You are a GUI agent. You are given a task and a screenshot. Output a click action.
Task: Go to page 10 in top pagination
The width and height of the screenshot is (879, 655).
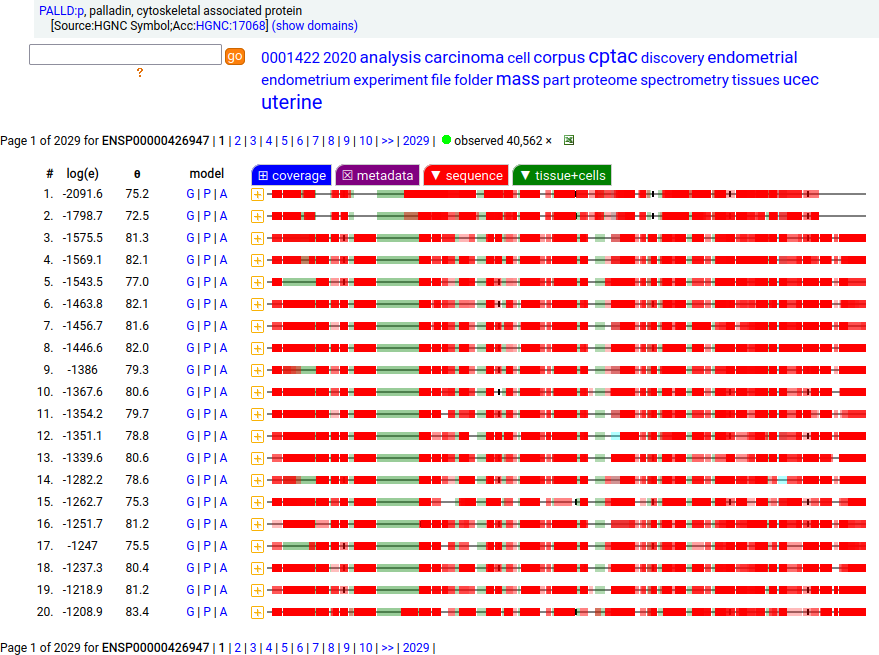coord(366,141)
